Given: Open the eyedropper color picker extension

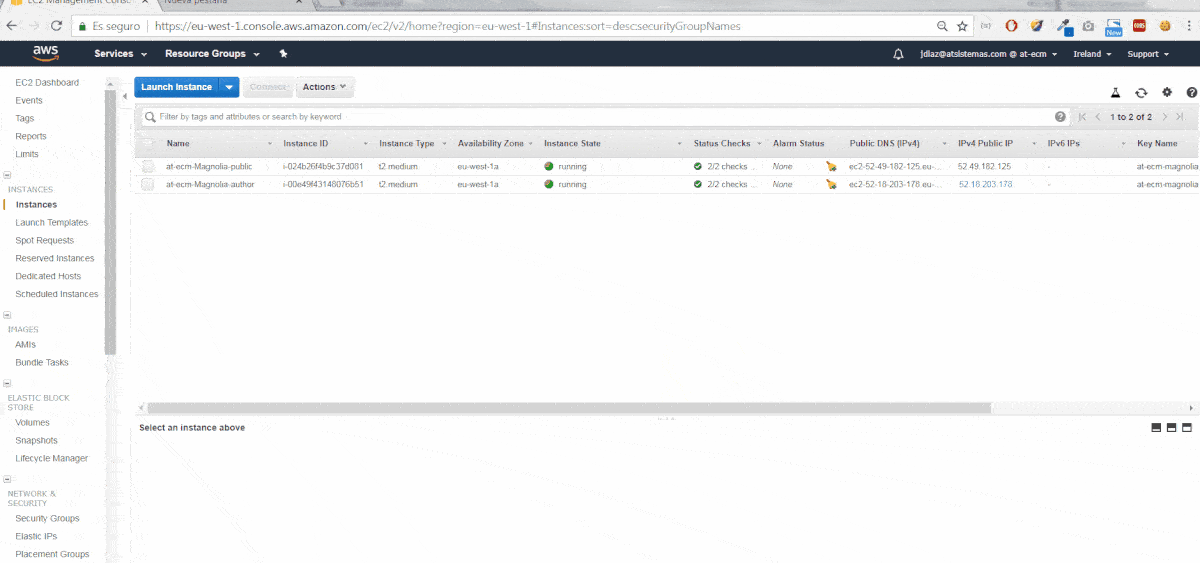Looking at the screenshot, I should coord(1064,26).
